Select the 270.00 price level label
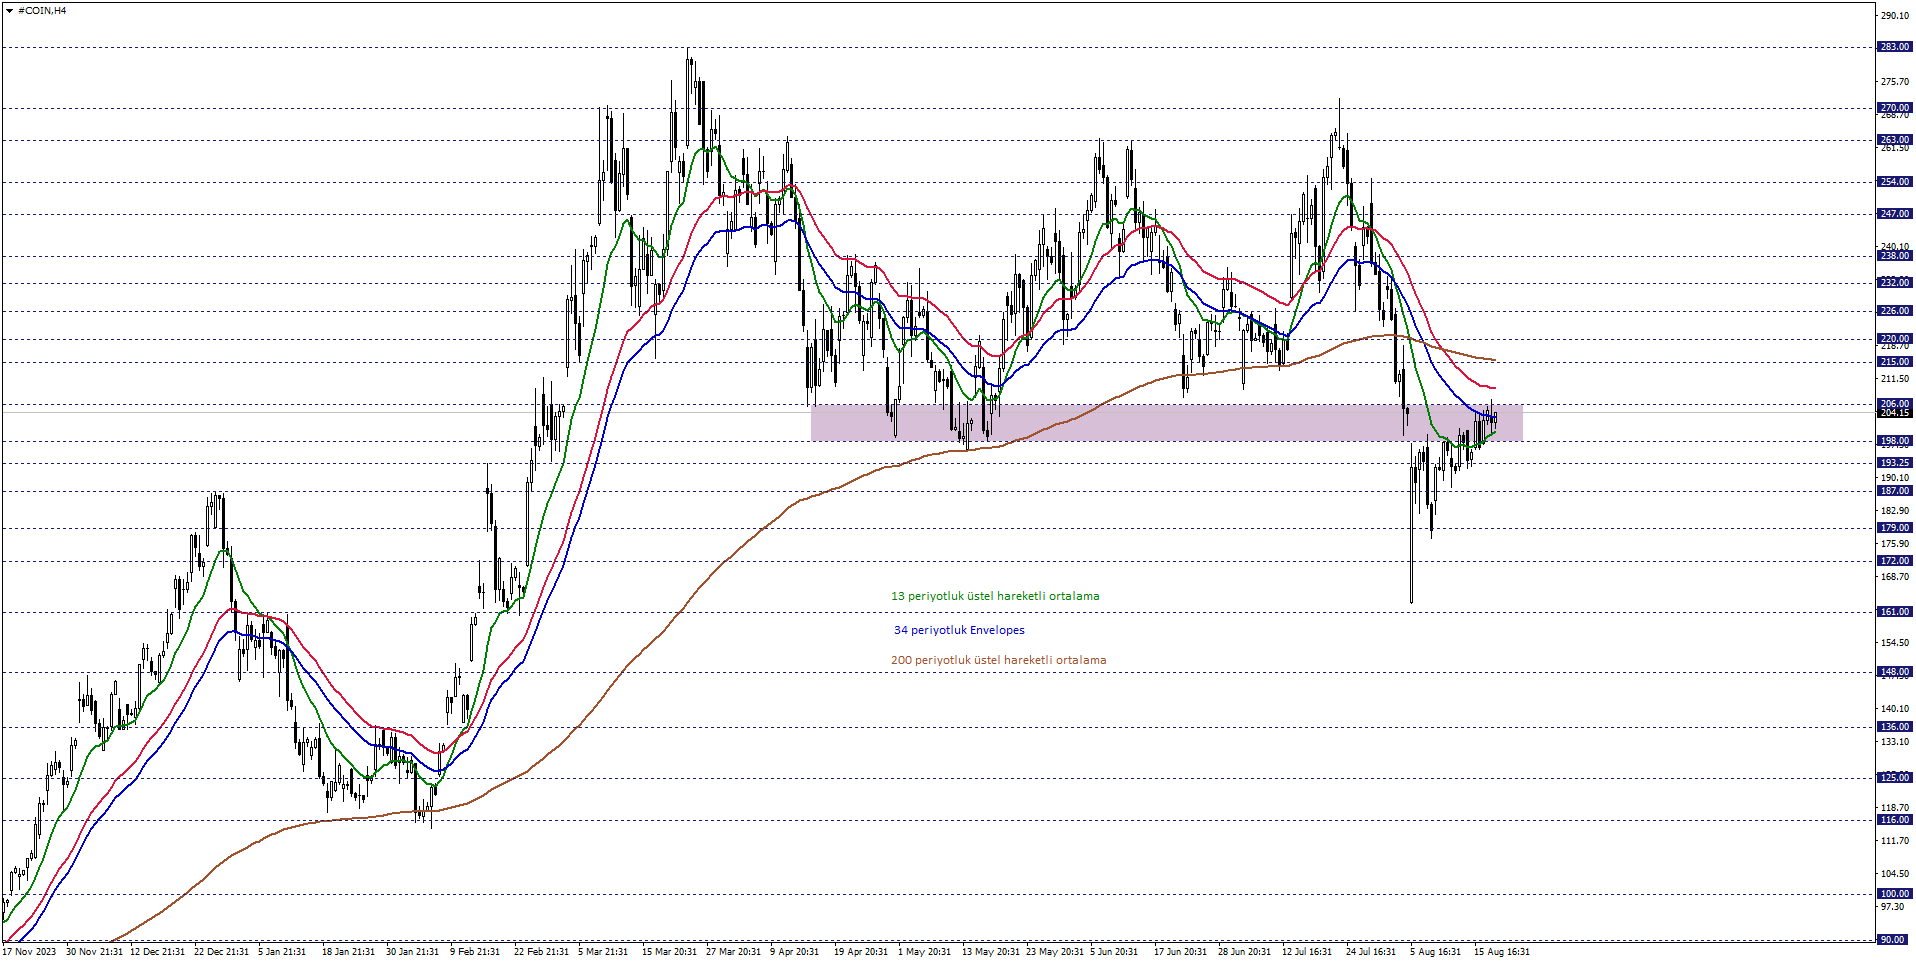Screen dimensions: 1916x963 point(1894,108)
